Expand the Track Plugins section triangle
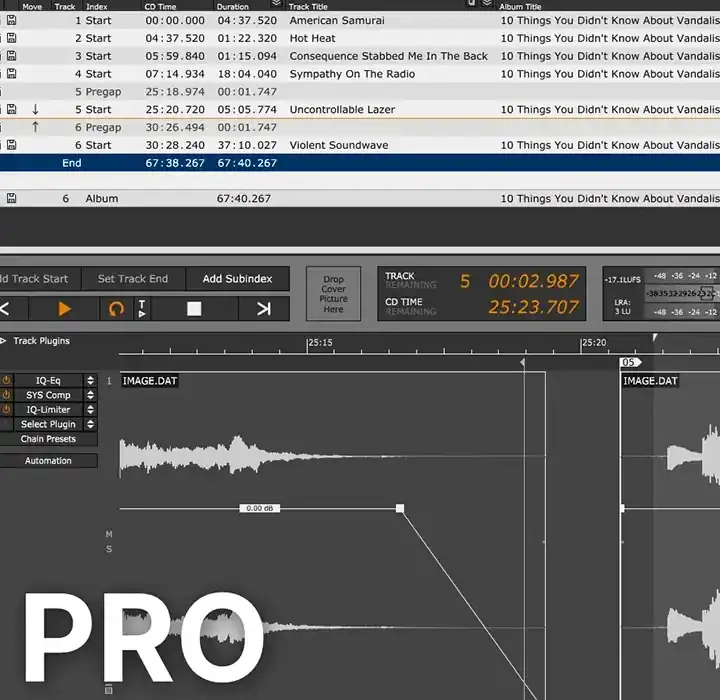The width and height of the screenshot is (720, 700). tap(3, 341)
